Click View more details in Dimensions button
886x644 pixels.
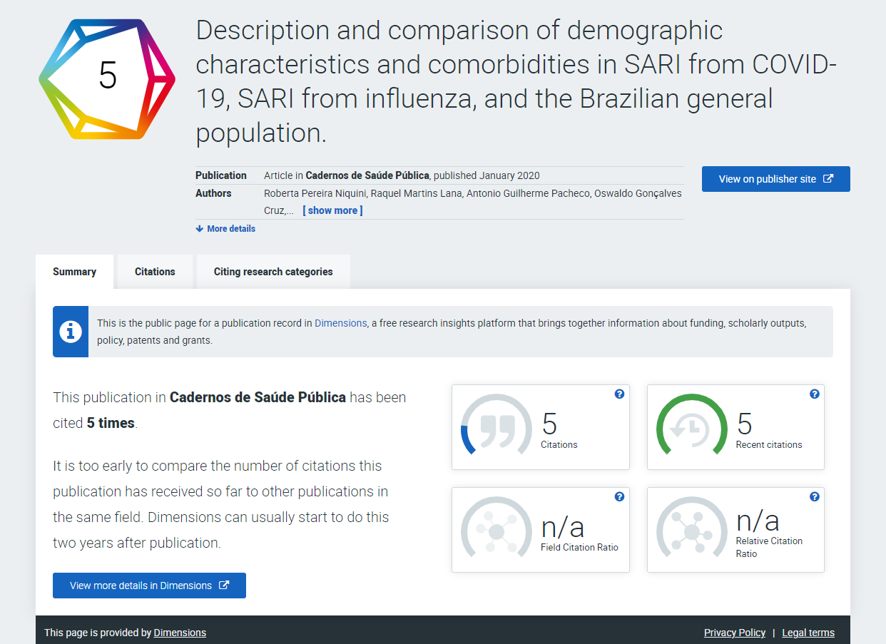pos(149,586)
